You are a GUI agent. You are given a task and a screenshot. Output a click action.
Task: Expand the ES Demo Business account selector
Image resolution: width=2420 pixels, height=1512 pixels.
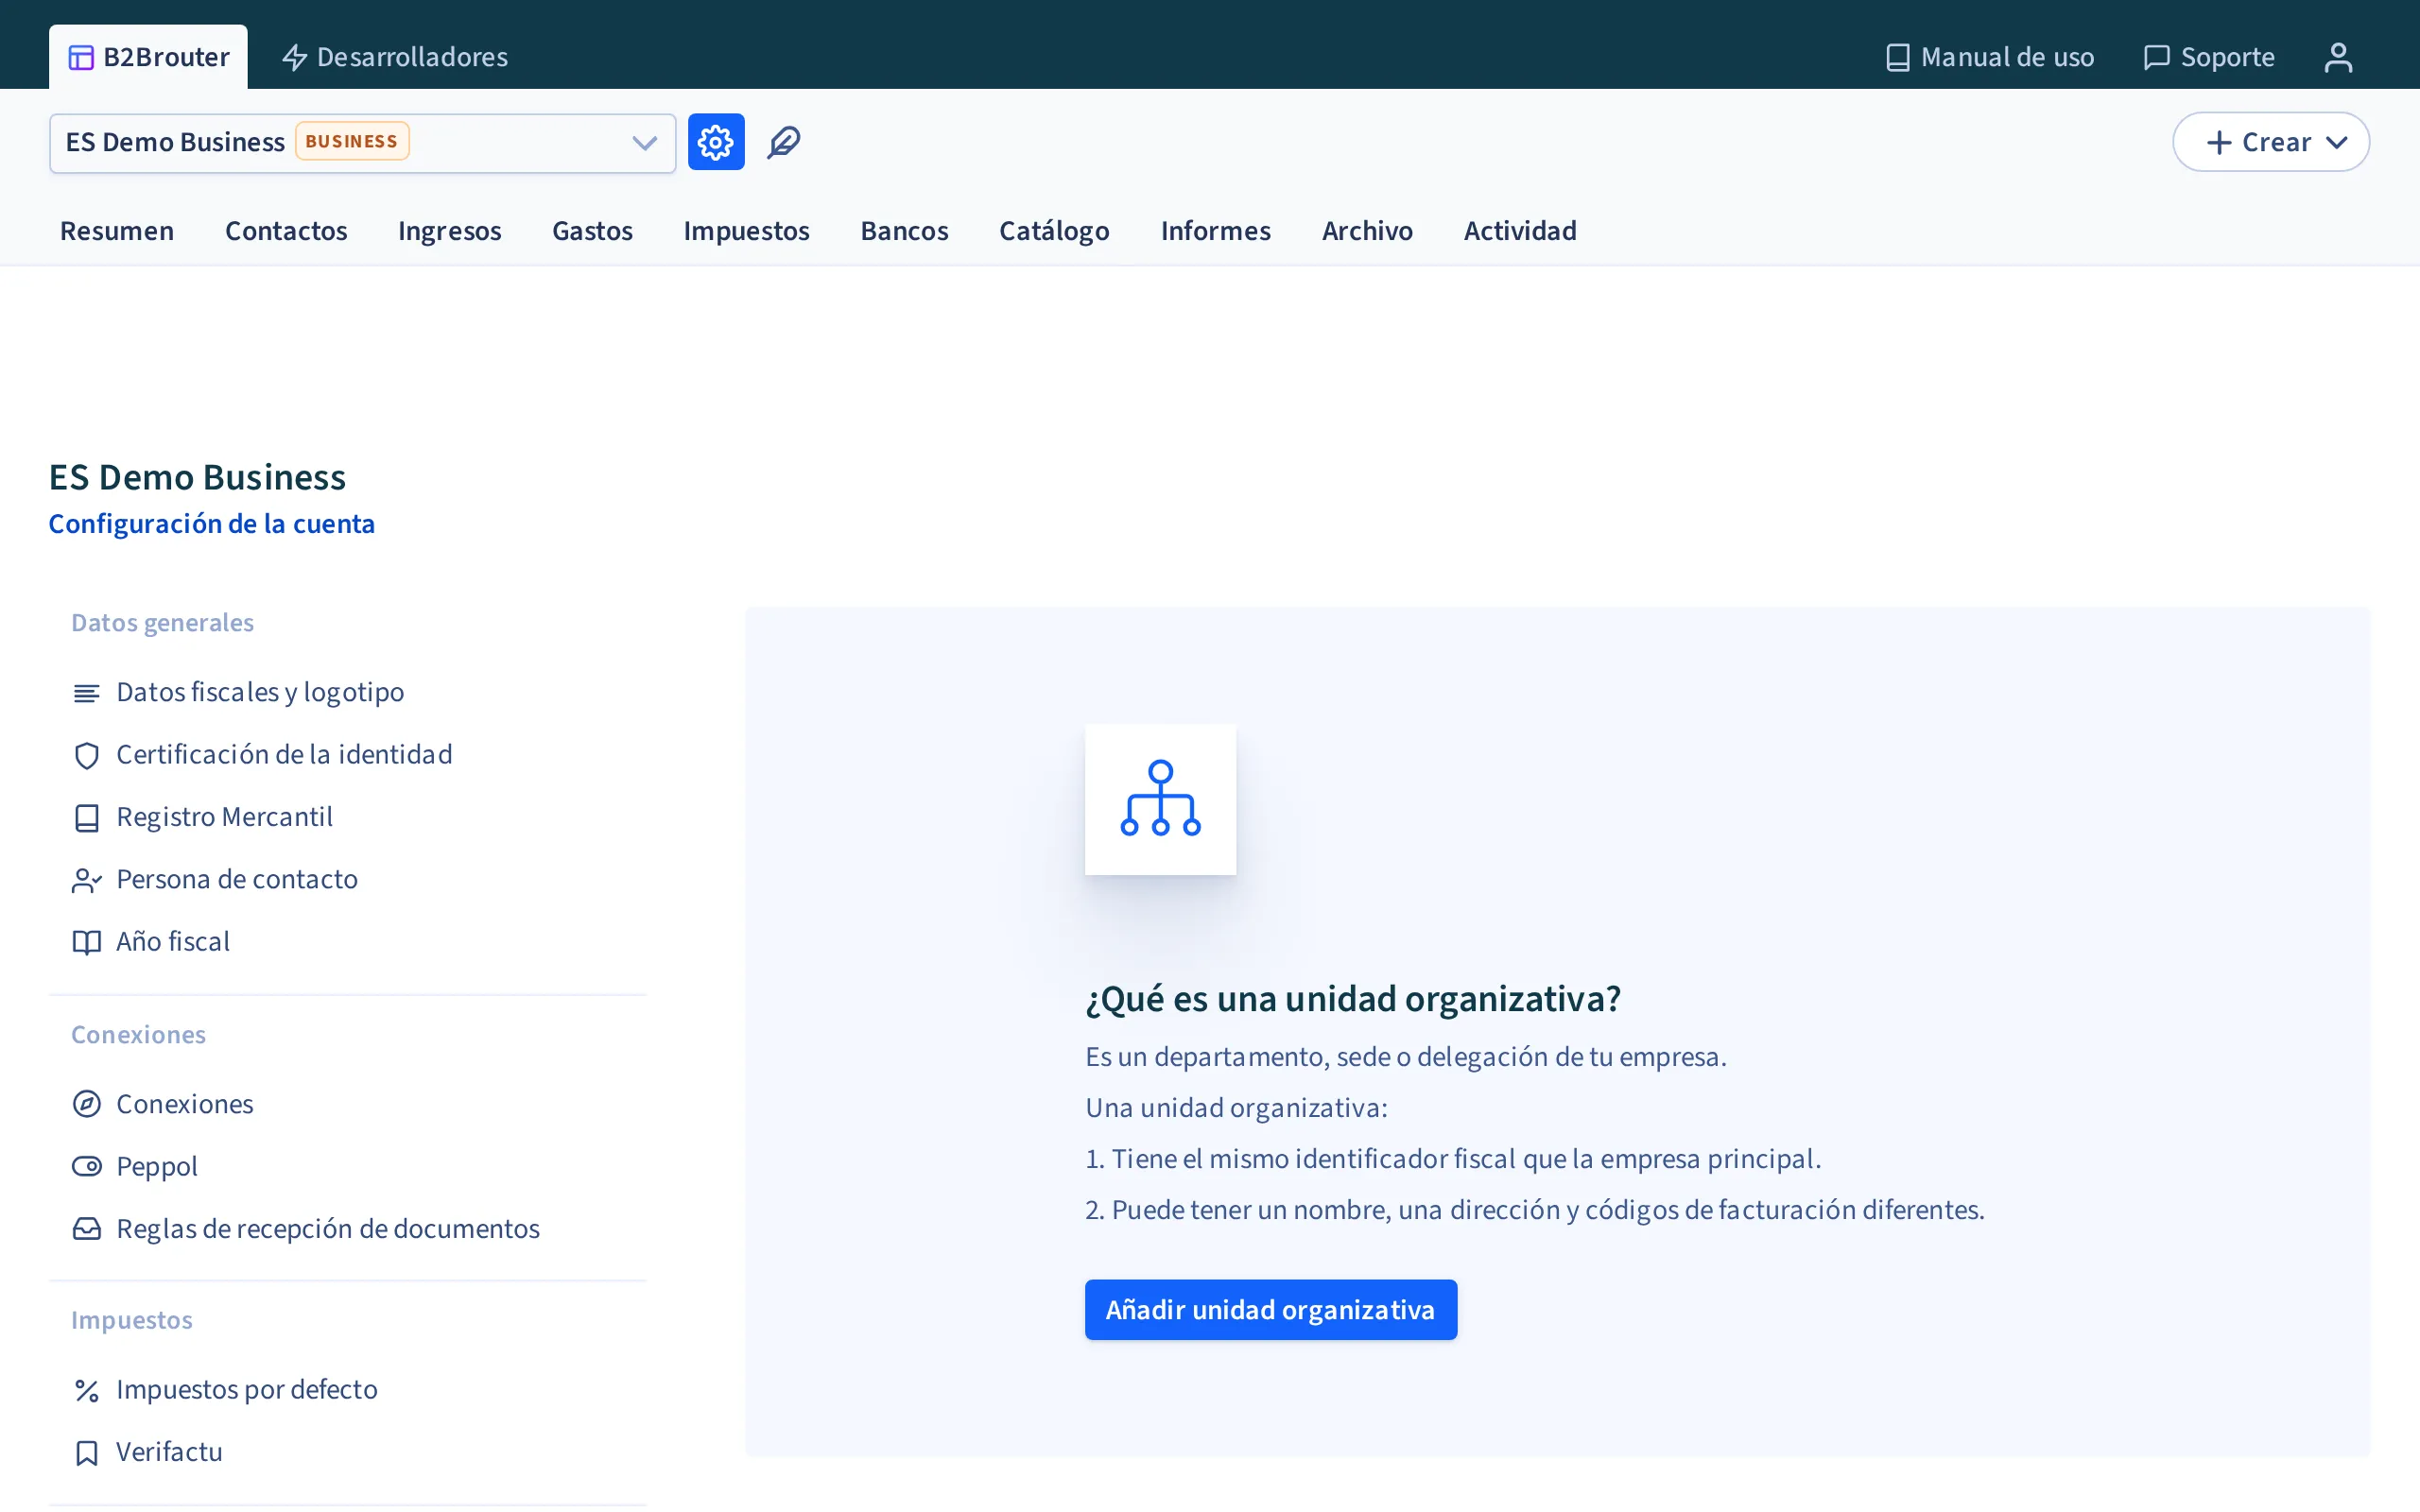click(362, 143)
